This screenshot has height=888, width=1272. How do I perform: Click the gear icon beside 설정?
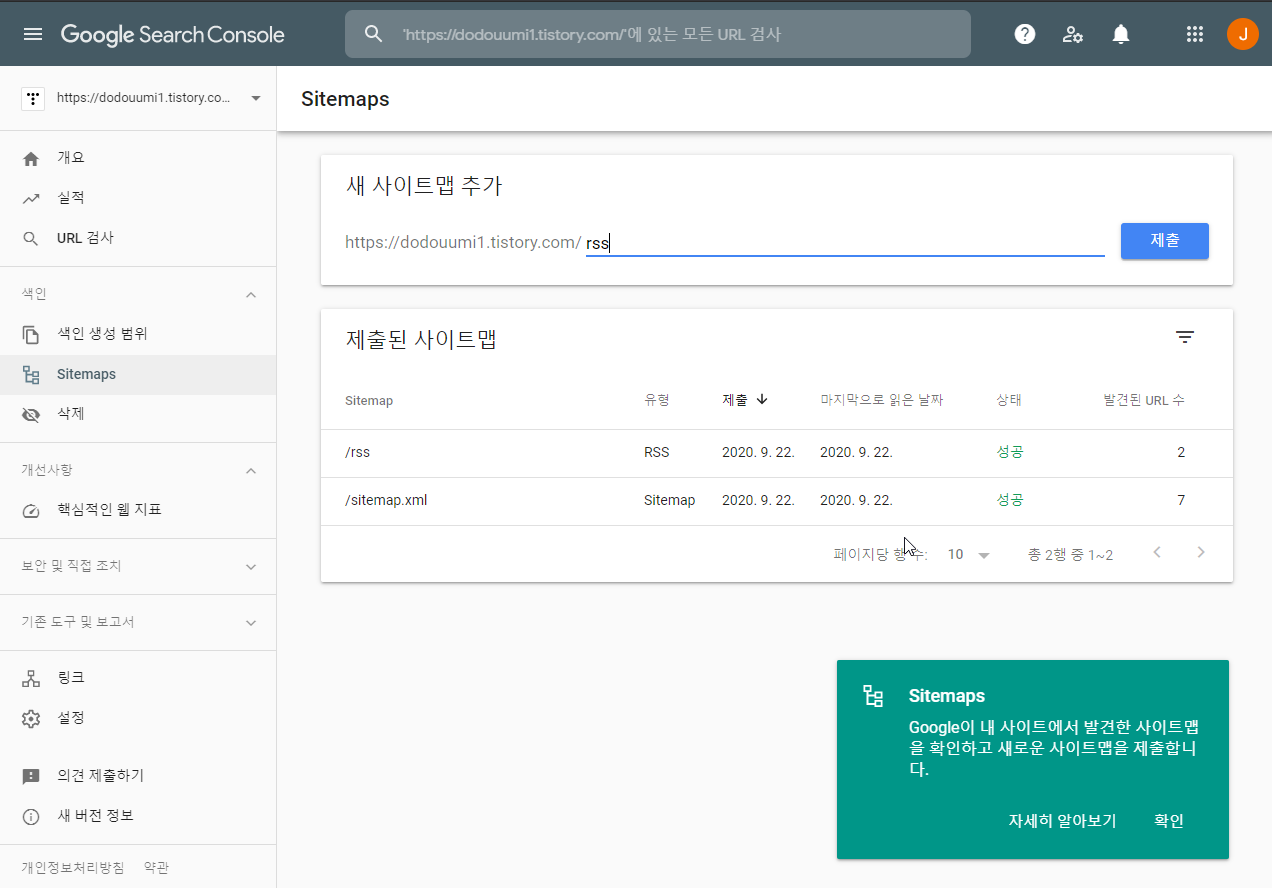(x=31, y=718)
